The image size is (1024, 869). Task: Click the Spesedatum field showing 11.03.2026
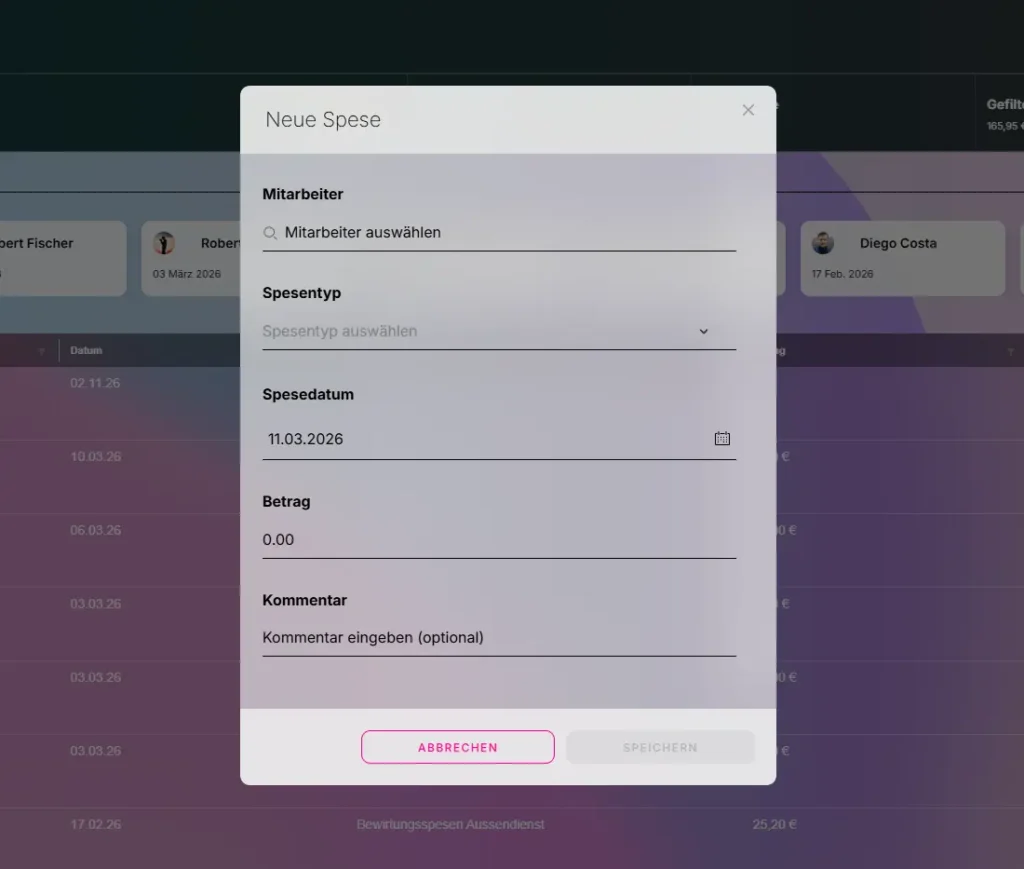(x=480, y=438)
